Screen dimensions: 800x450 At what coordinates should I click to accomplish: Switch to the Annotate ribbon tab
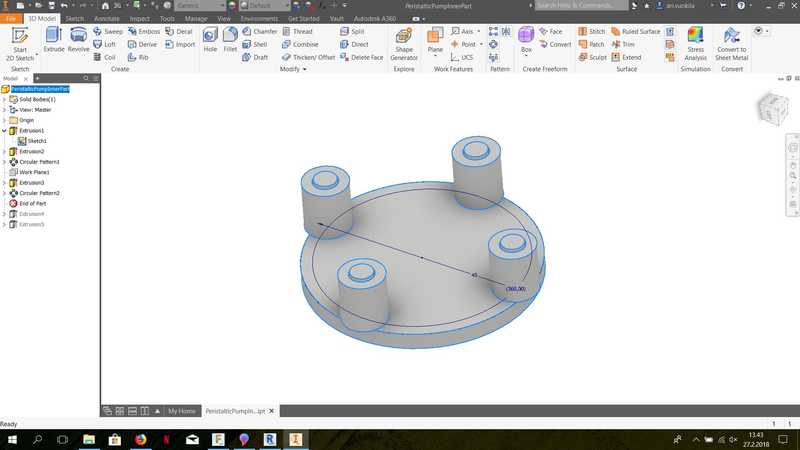107,18
